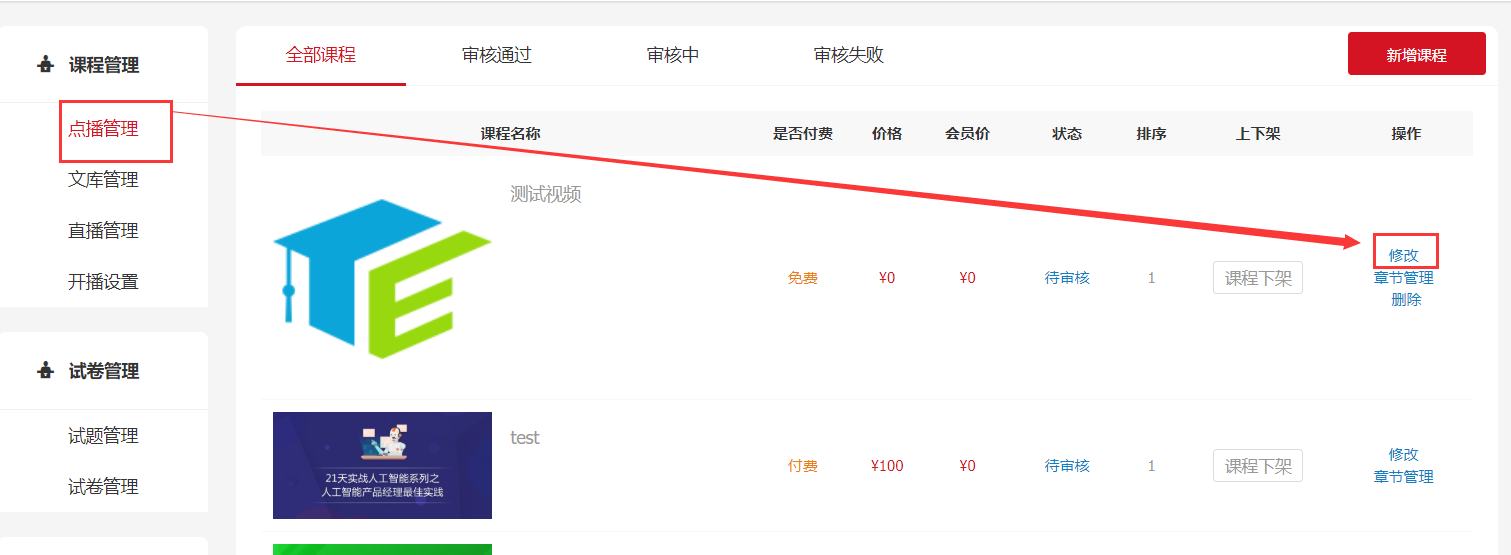Click the 上下架 column header

1258,133
